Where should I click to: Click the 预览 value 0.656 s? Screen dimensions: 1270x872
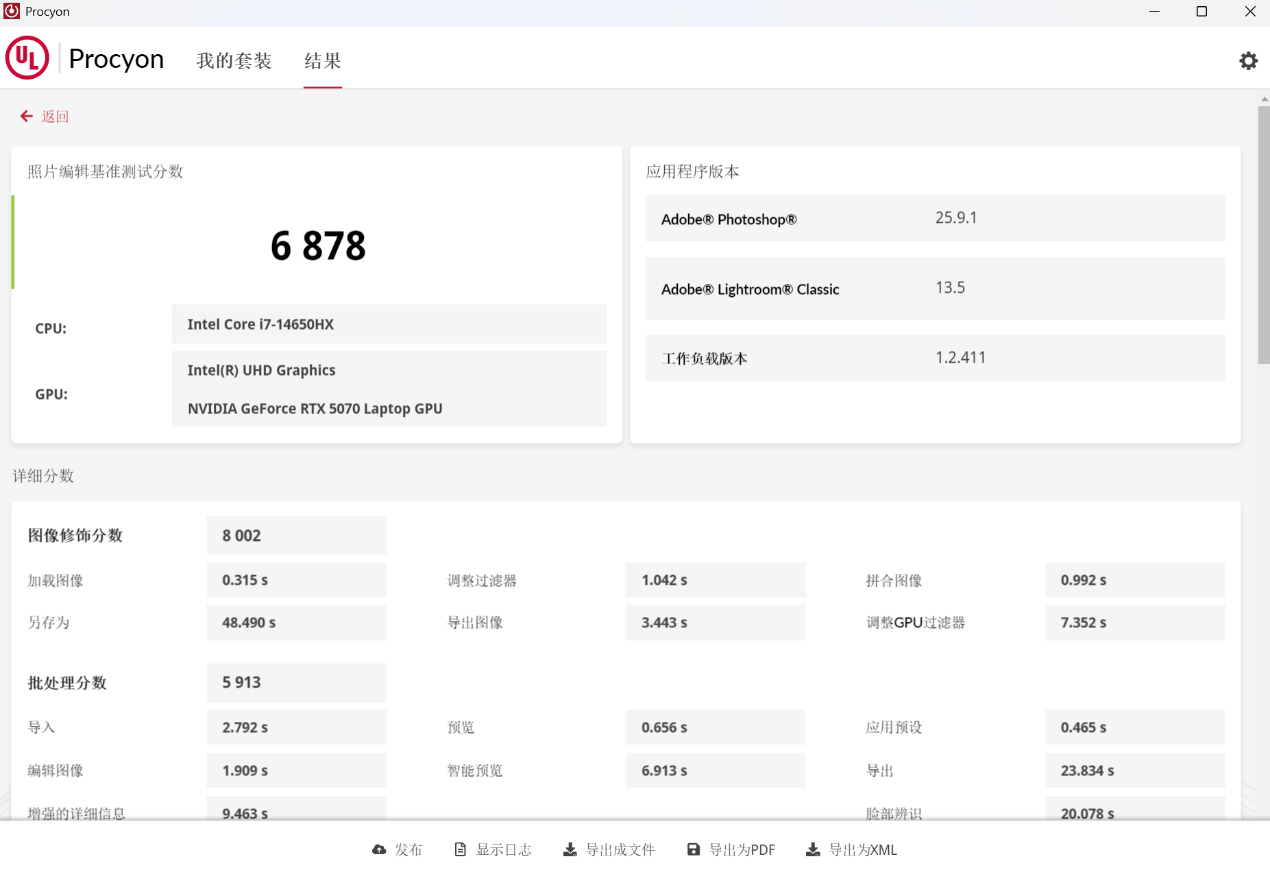[715, 727]
